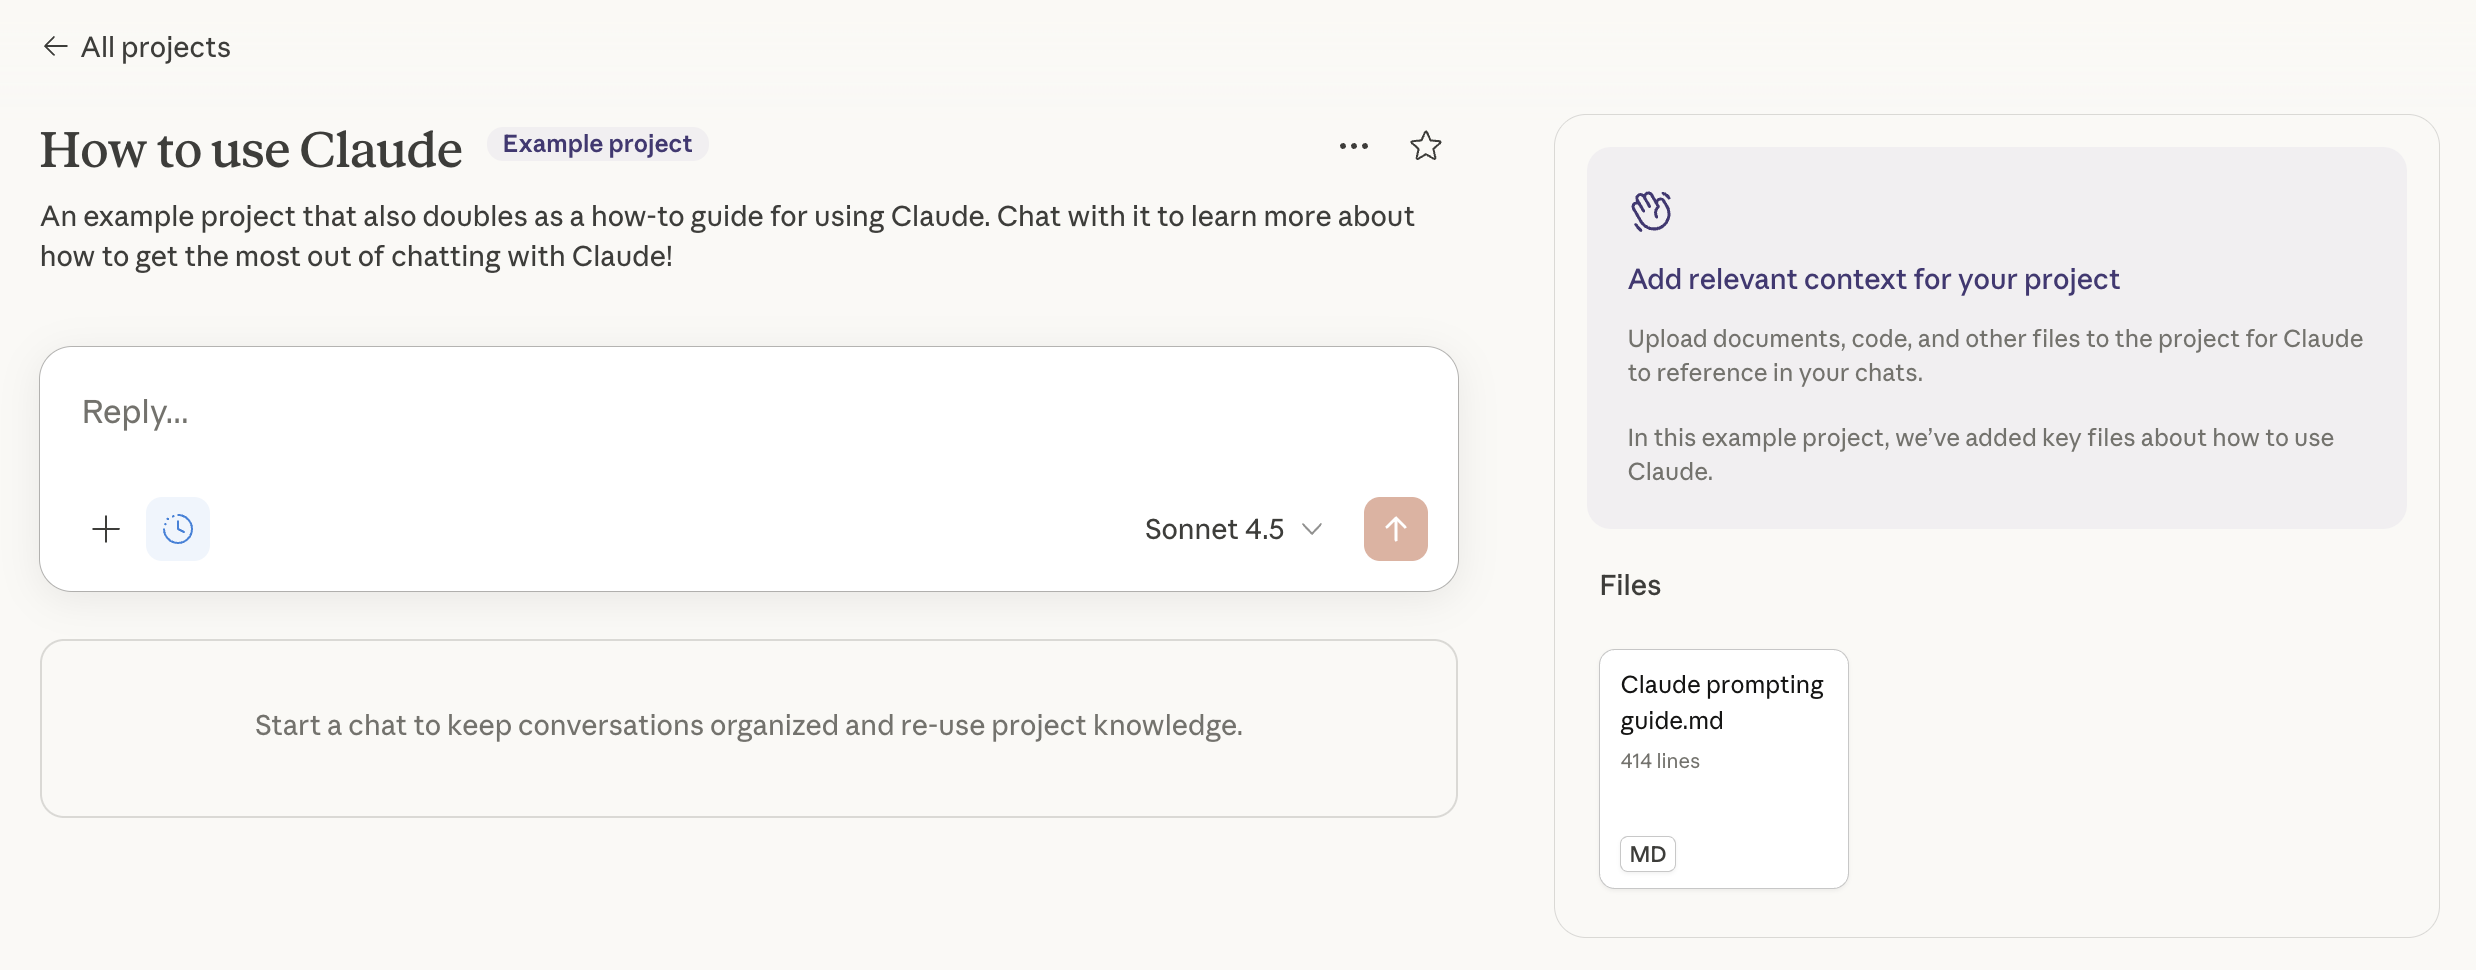Image resolution: width=2476 pixels, height=970 pixels.
Task: Click the MD file type badge
Action: (1647, 854)
